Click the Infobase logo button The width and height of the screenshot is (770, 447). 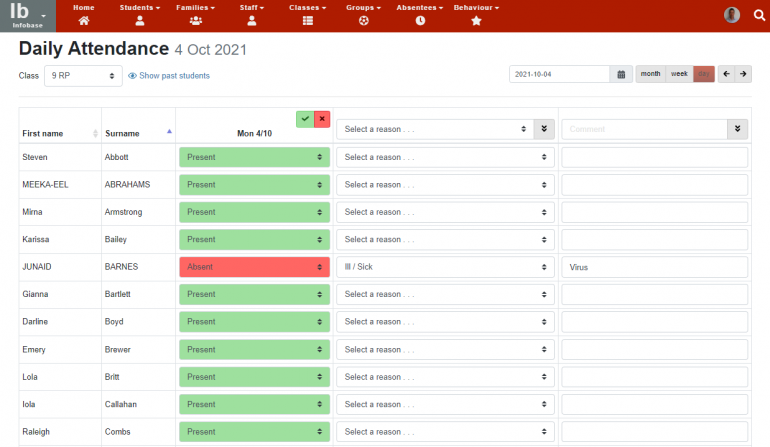pyautogui.click(x=28, y=15)
